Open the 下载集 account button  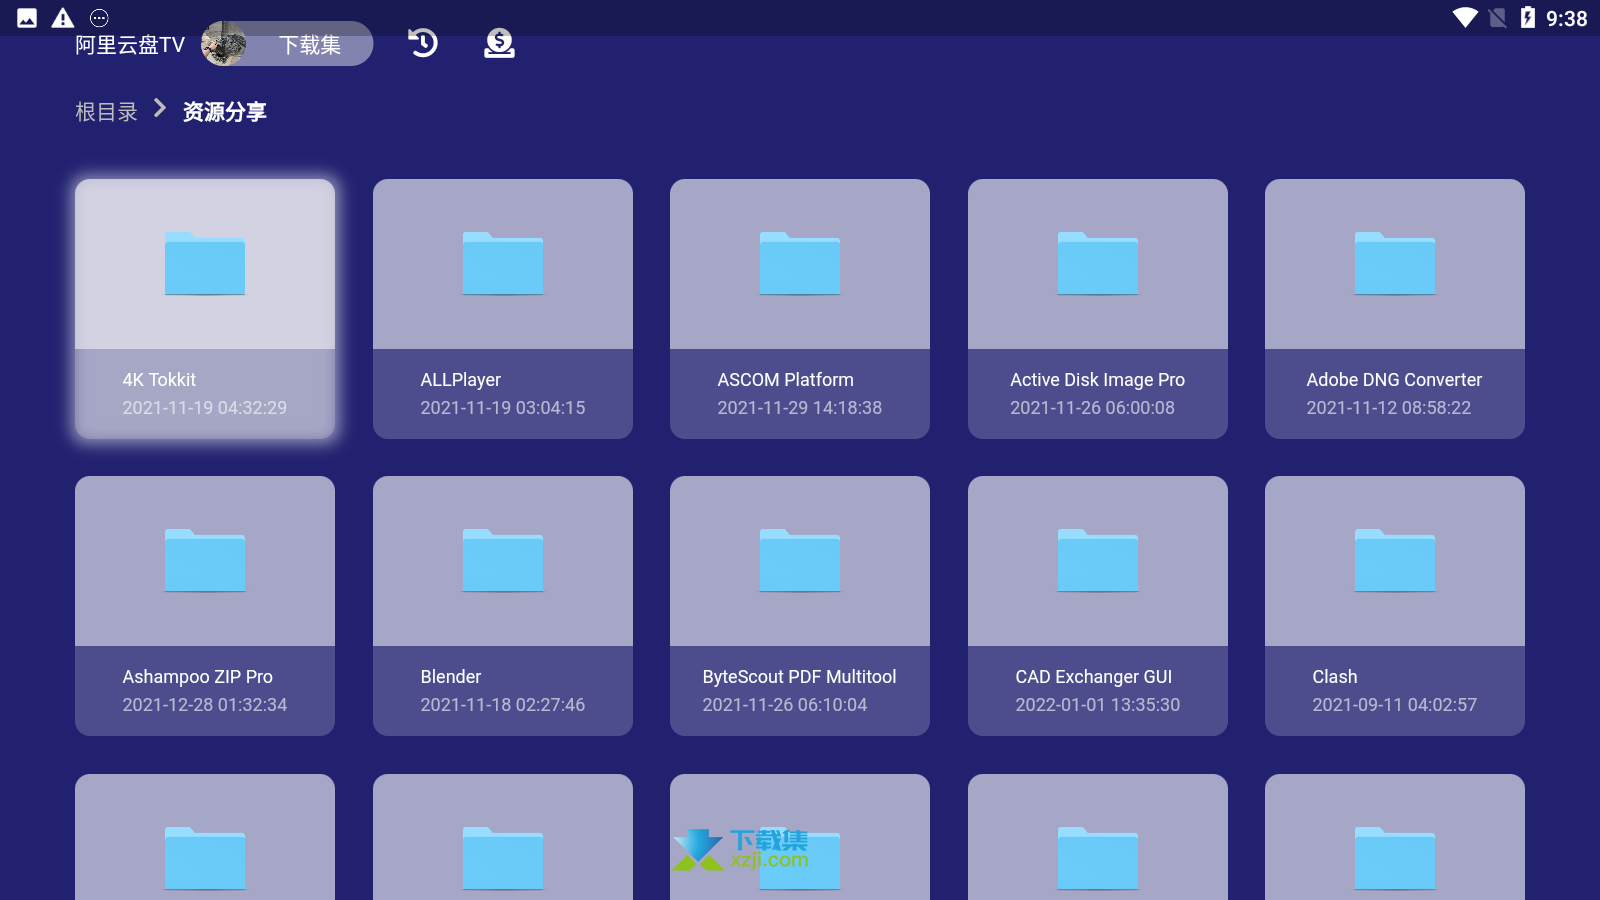(x=287, y=44)
